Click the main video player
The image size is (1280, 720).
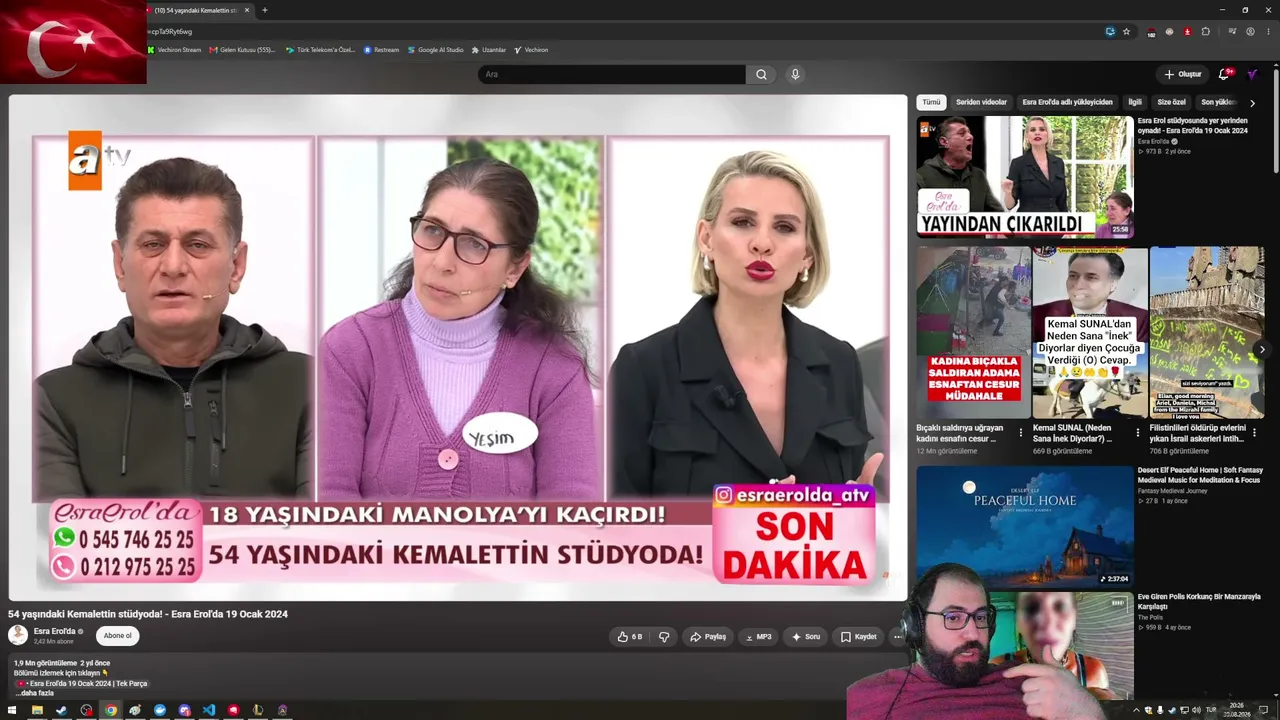point(458,348)
